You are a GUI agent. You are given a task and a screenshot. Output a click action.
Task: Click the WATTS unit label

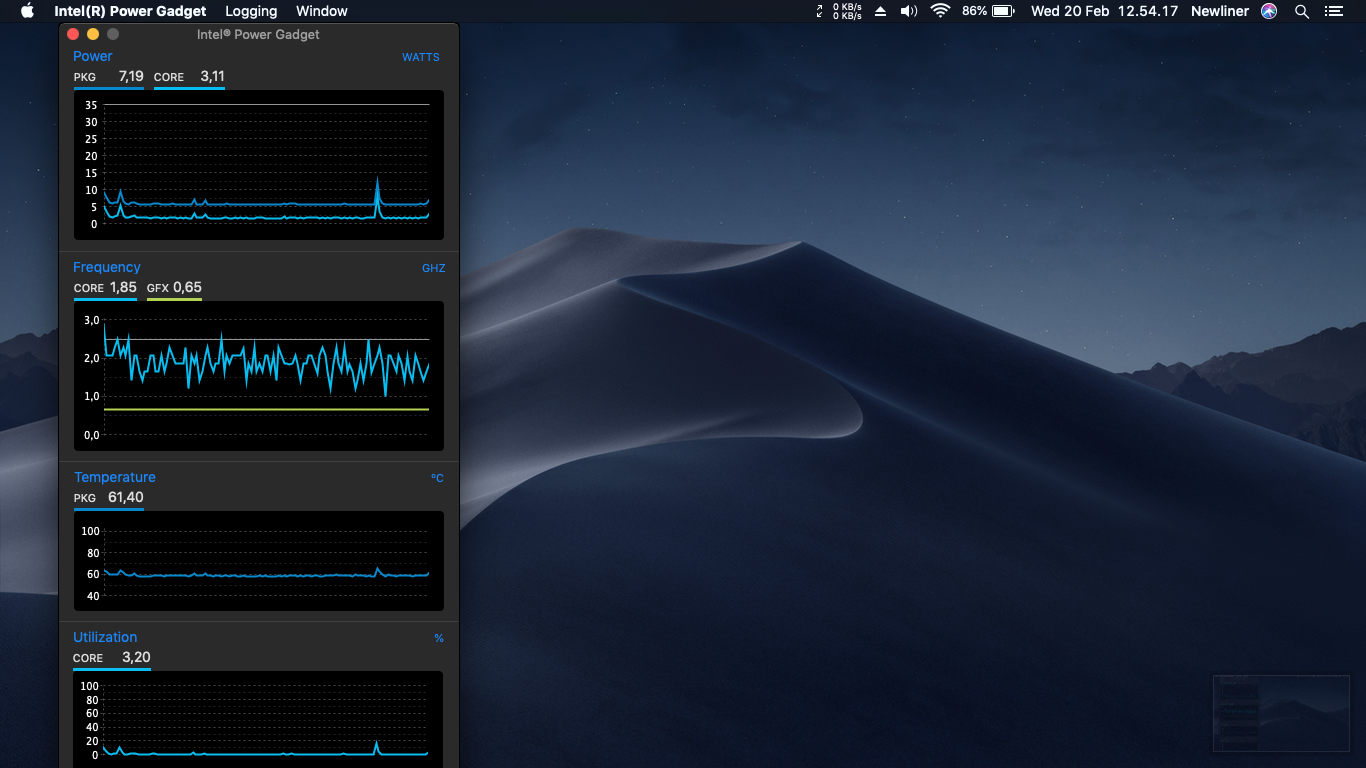click(421, 57)
